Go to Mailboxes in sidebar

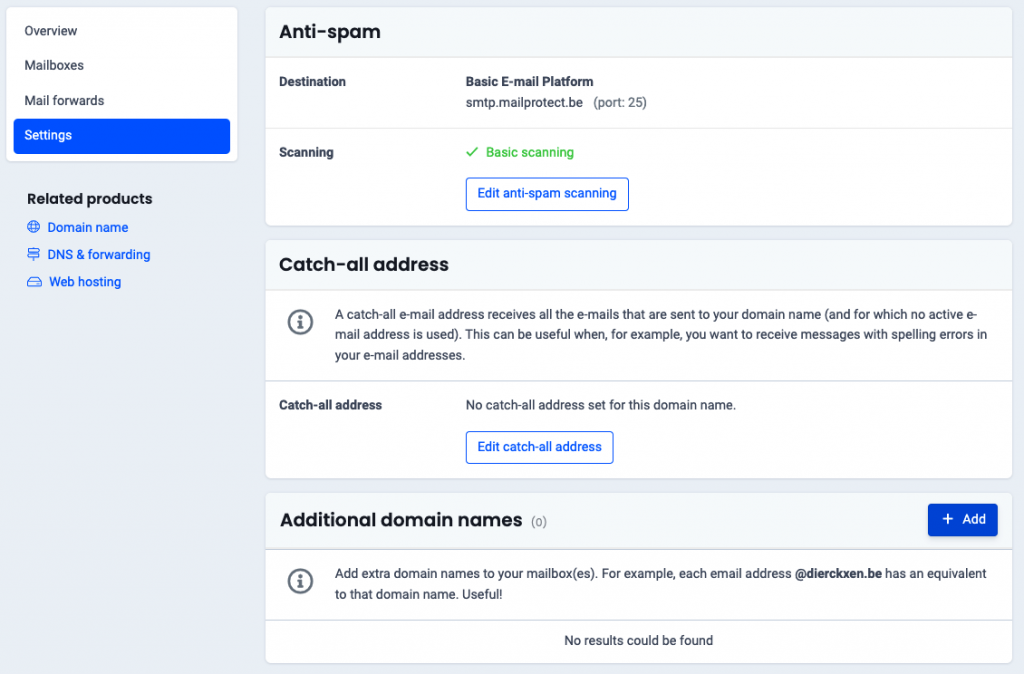(54, 65)
